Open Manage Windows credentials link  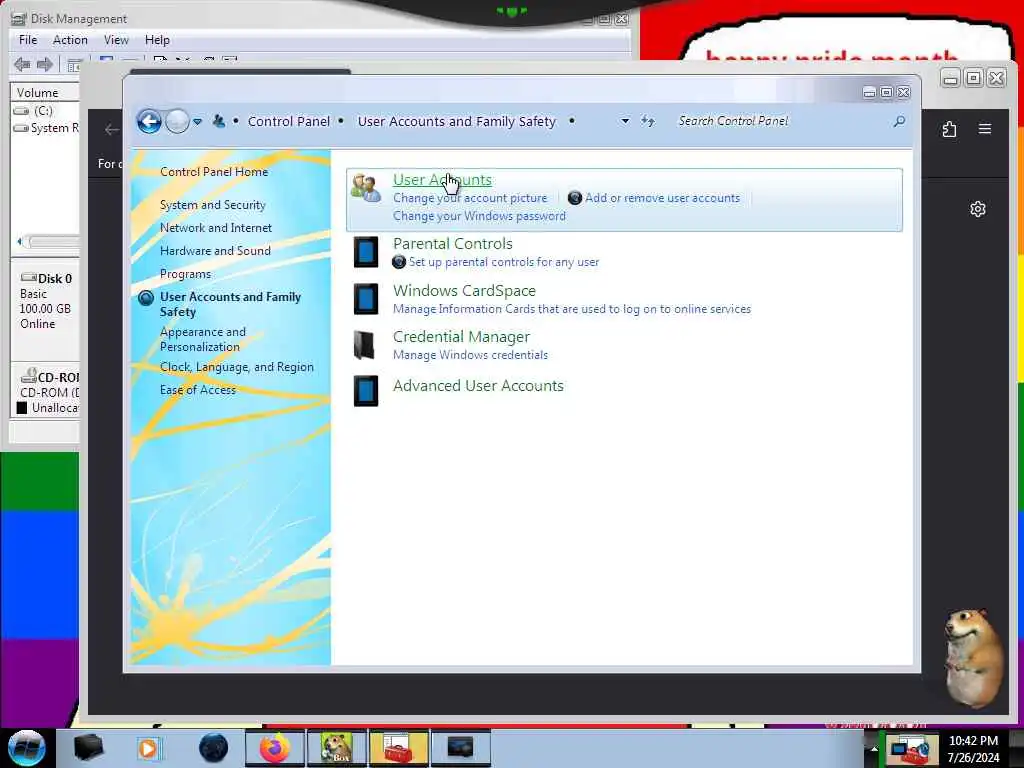[x=470, y=355]
